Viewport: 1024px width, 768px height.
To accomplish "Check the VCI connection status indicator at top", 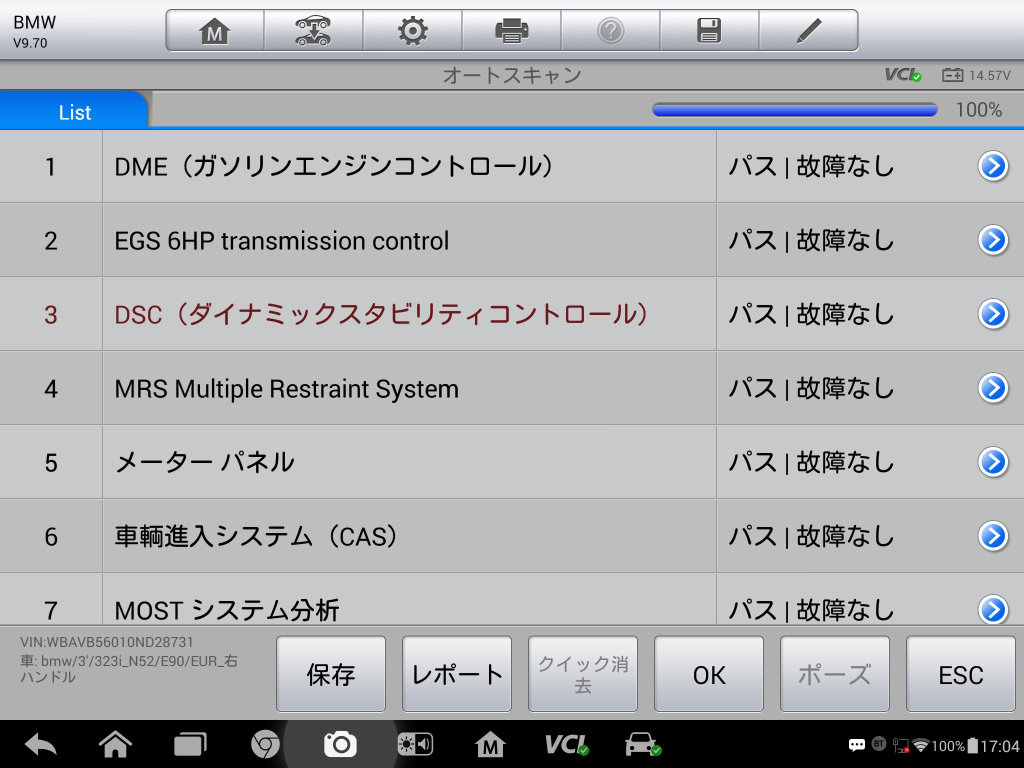I will [x=903, y=75].
